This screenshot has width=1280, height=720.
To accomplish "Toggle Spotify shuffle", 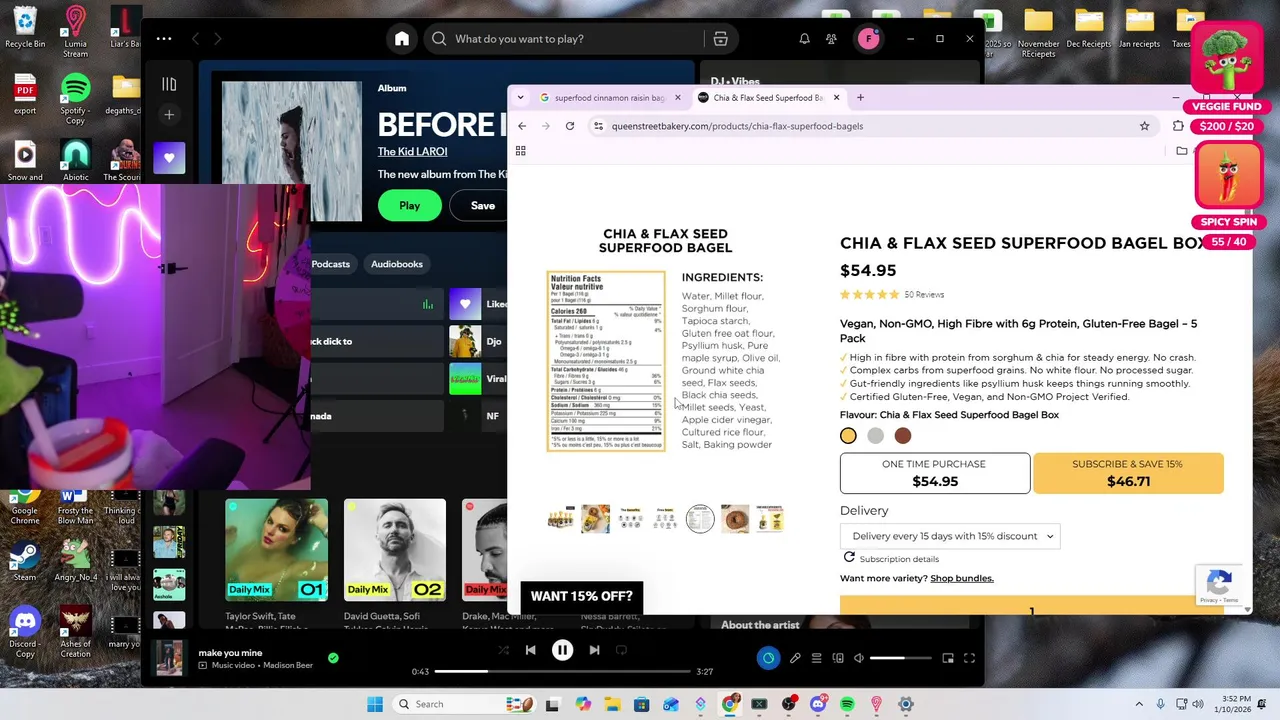I will 503,650.
